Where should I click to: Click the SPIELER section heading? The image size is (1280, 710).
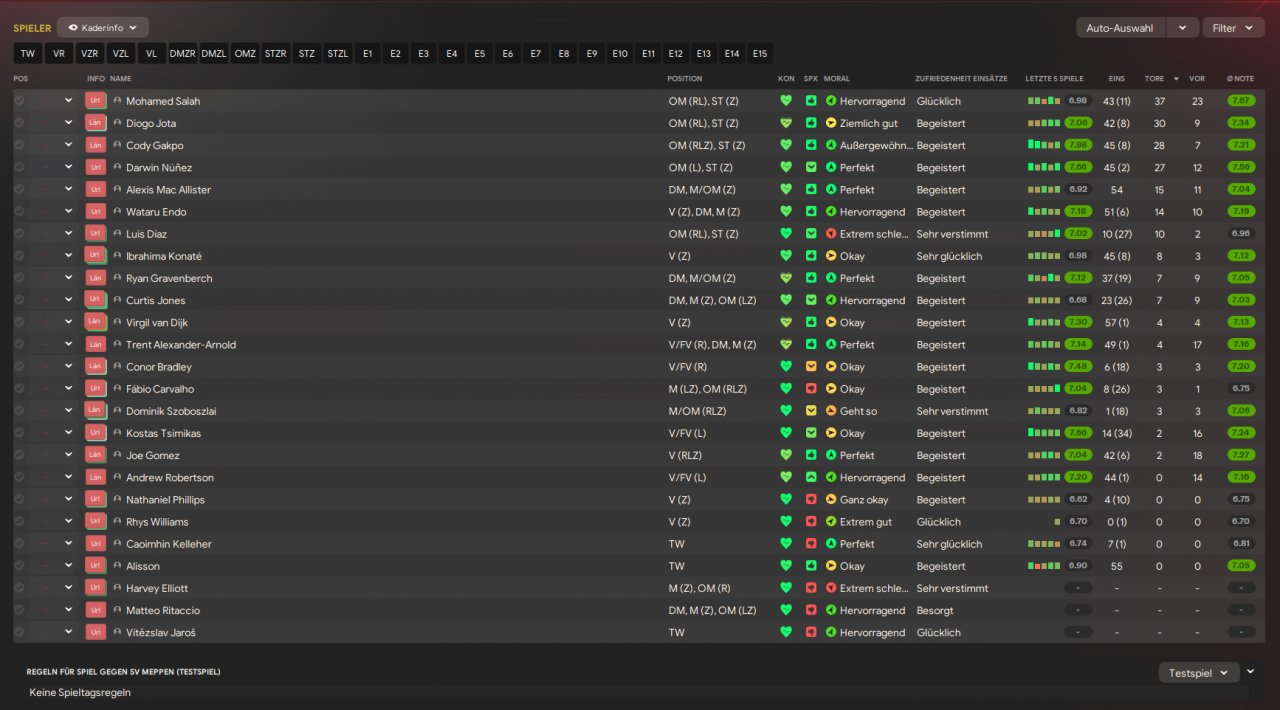click(32, 28)
